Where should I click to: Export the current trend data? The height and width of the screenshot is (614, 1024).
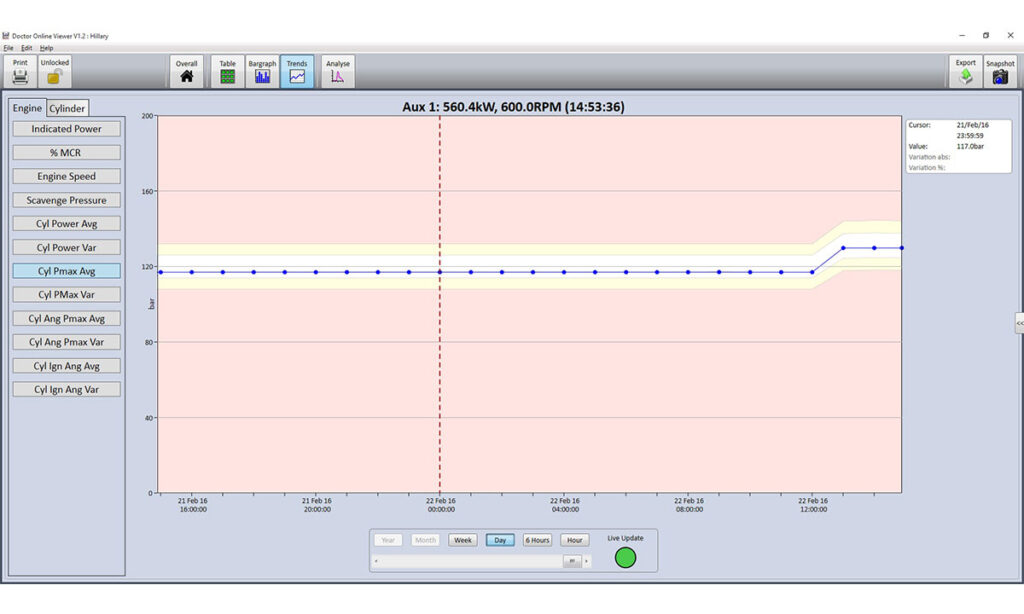(964, 70)
